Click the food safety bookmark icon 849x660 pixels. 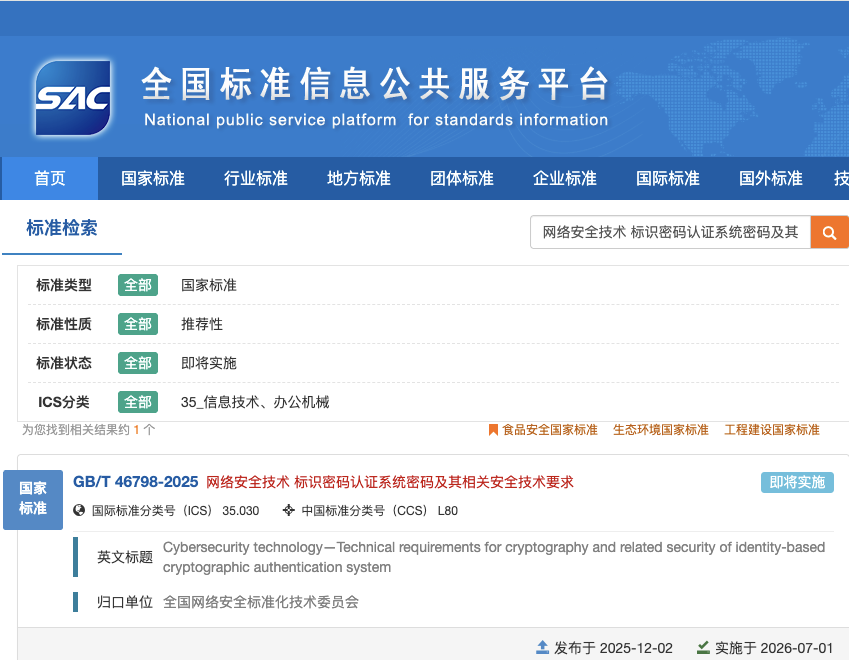(x=493, y=430)
